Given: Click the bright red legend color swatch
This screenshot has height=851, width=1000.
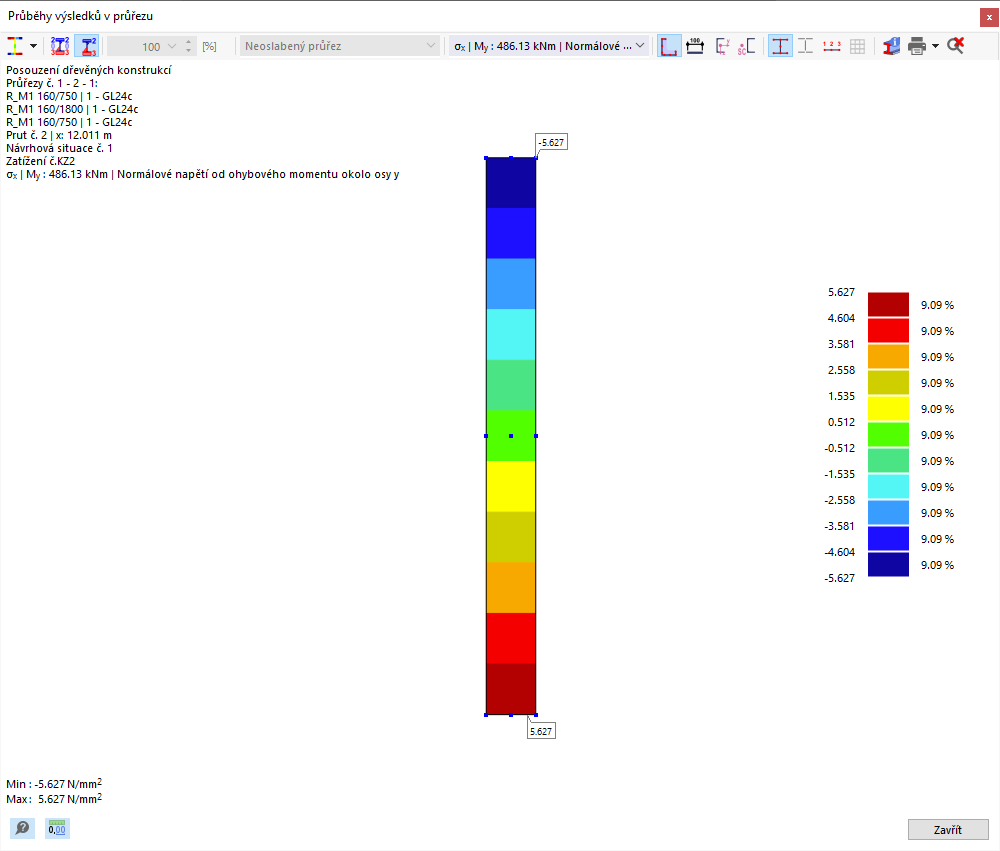Looking at the screenshot, I should tap(888, 330).
